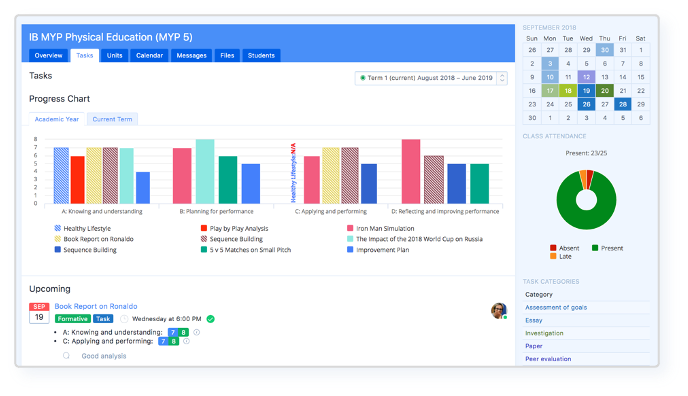
Task: Click the info icon after Knowing and understanding score
Action: pos(197,332)
